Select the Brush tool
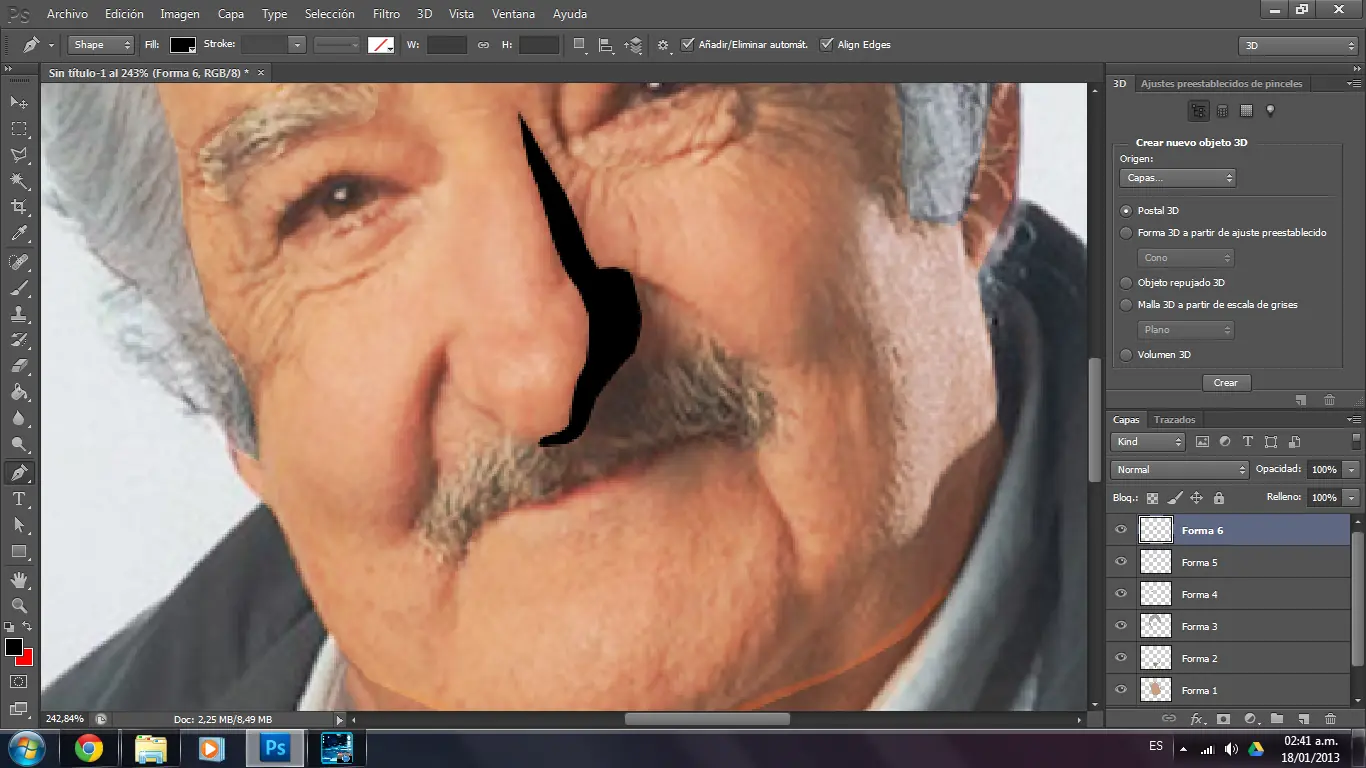The height and width of the screenshot is (768, 1366). 19,288
